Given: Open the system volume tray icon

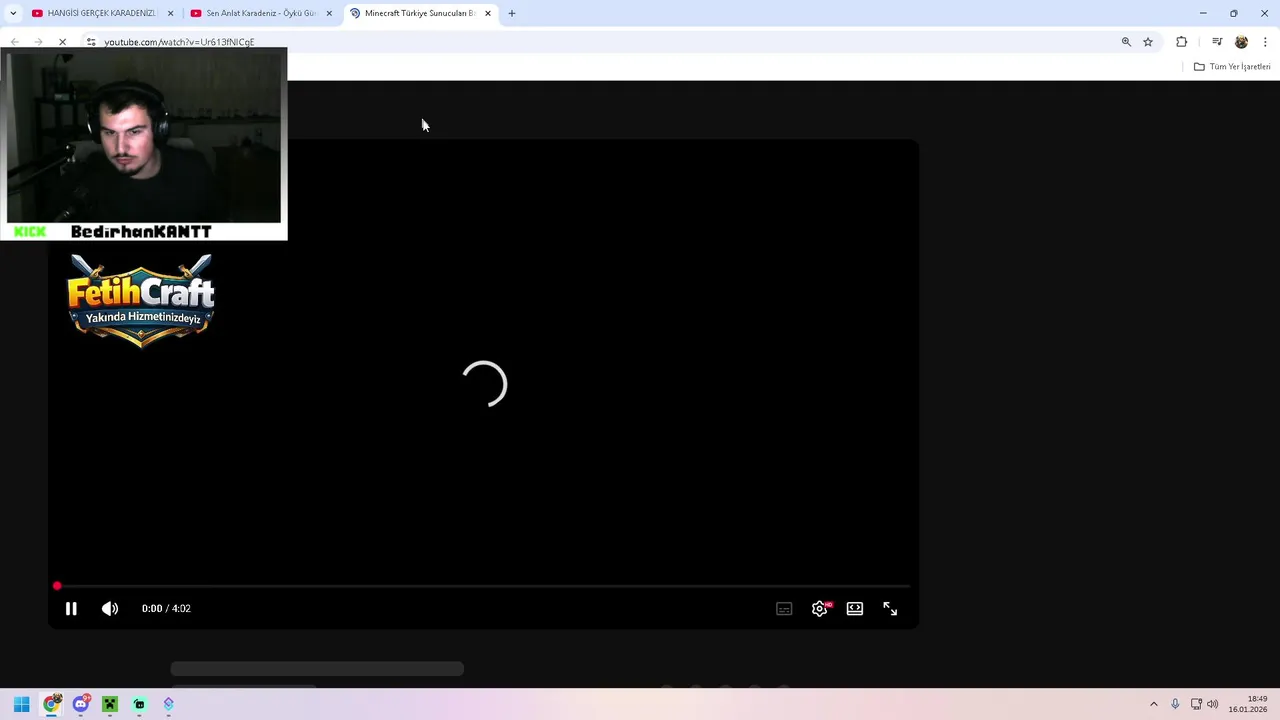Looking at the screenshot, I should click(1213, 704).
